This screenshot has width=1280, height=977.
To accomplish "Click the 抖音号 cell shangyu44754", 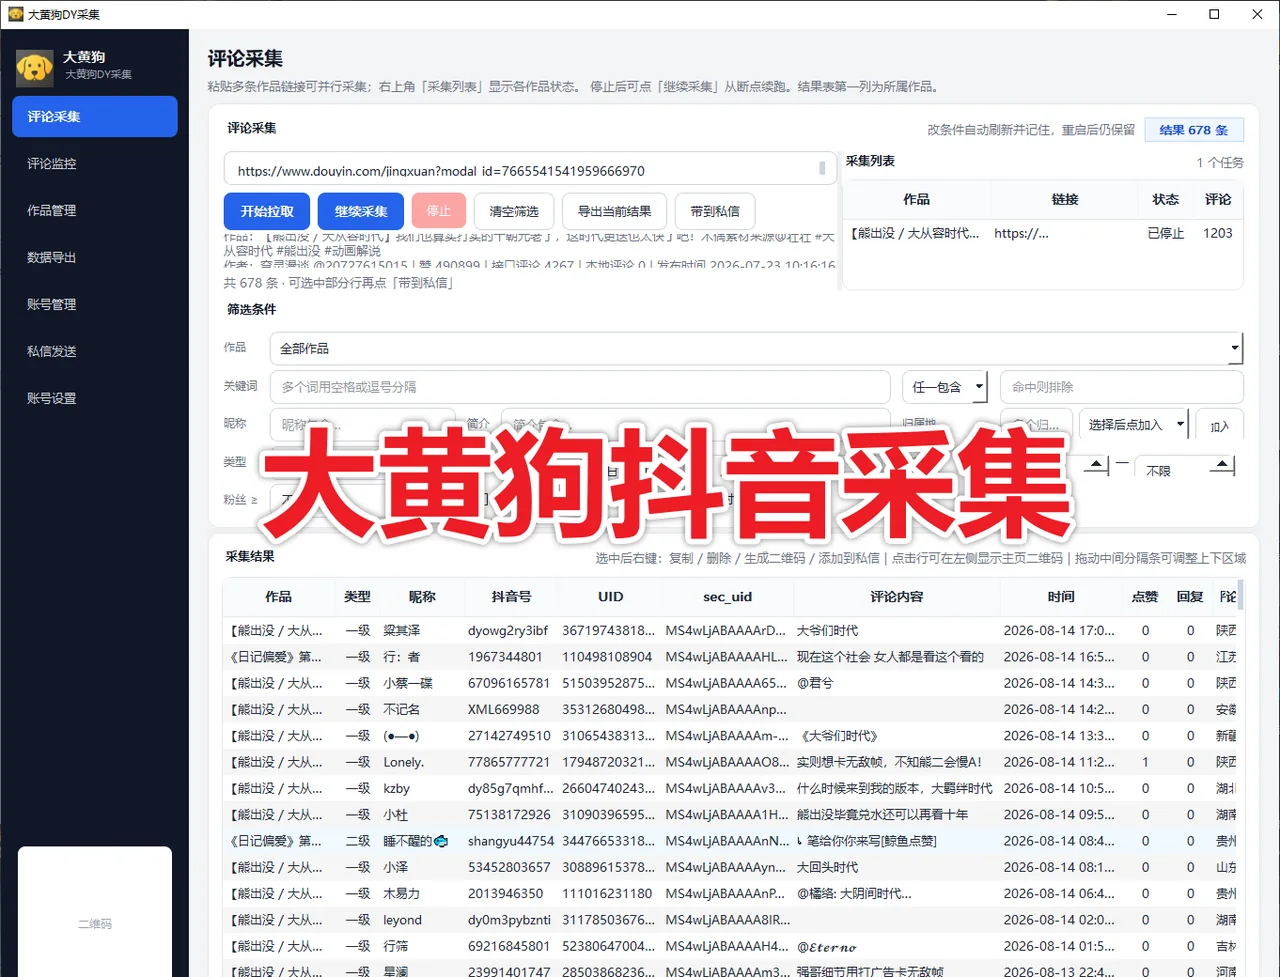I will 511,841.
